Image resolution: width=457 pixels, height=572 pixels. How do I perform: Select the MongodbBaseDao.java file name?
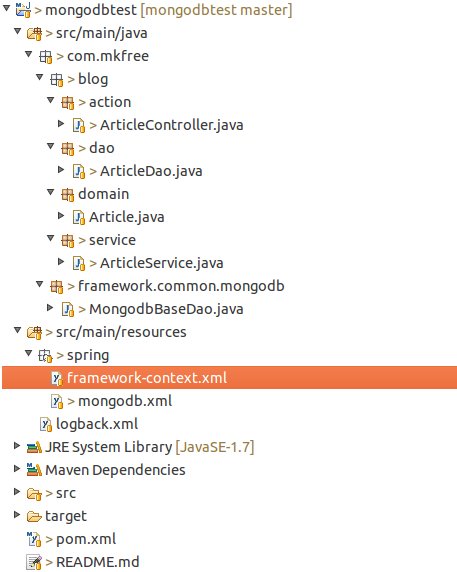click(166, 309)
